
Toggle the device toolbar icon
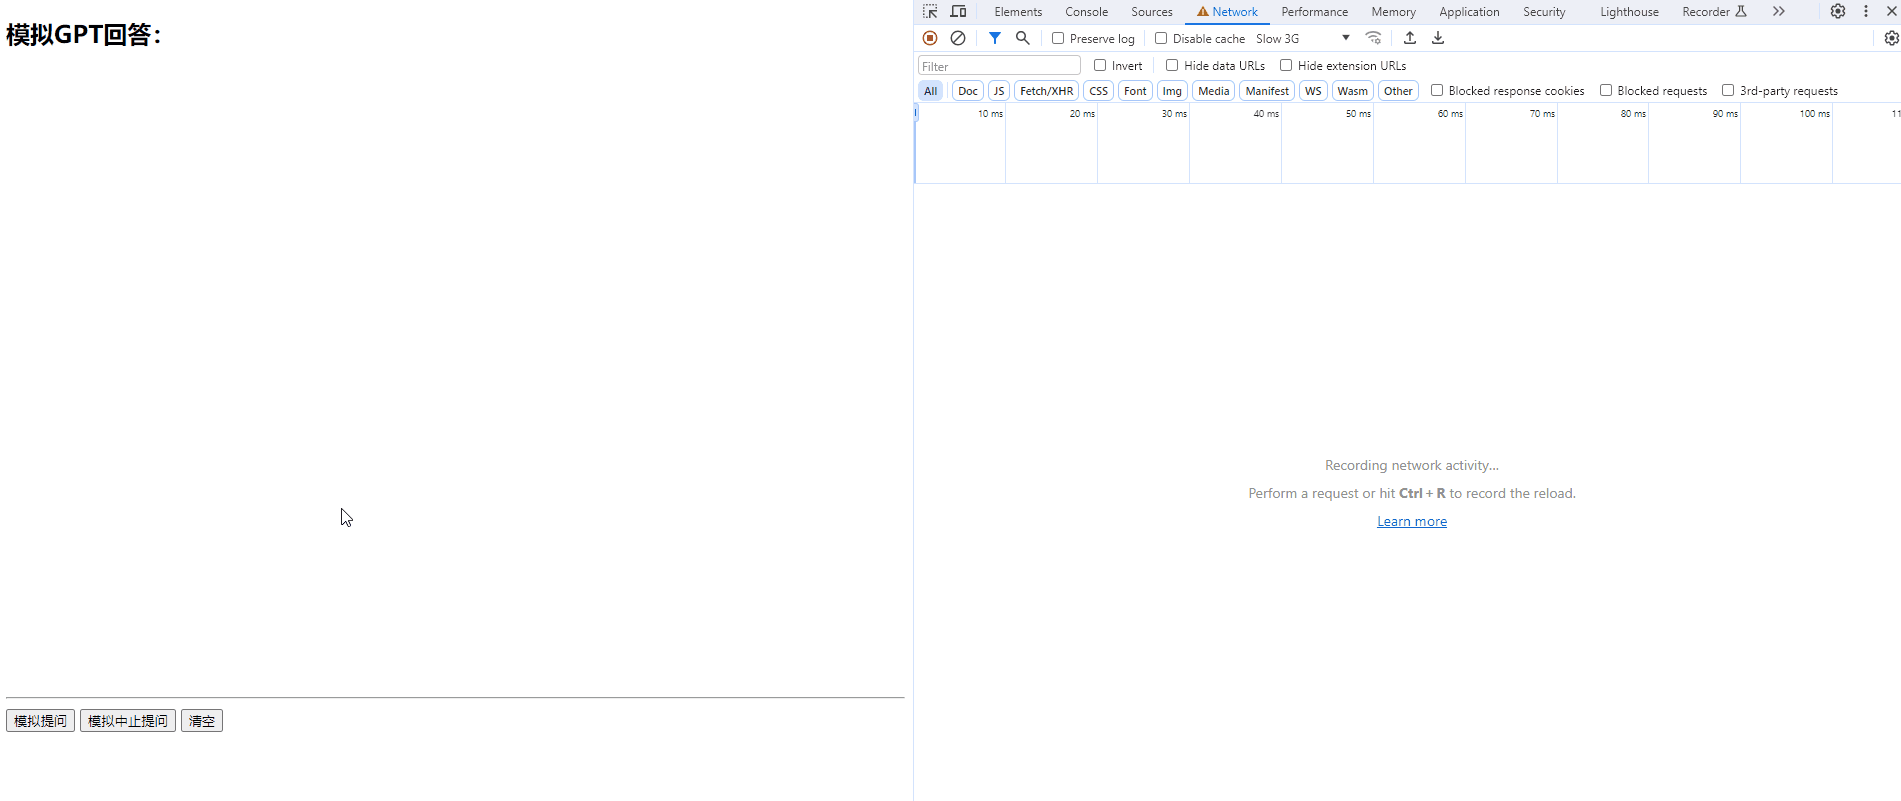pos(958,12)
